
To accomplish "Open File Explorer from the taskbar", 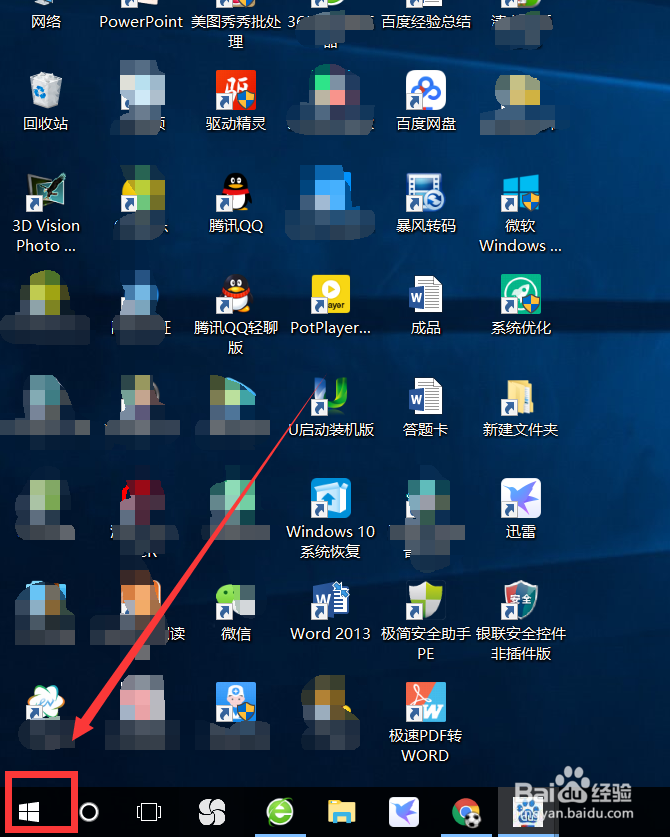I will click(x=342, y=811).
